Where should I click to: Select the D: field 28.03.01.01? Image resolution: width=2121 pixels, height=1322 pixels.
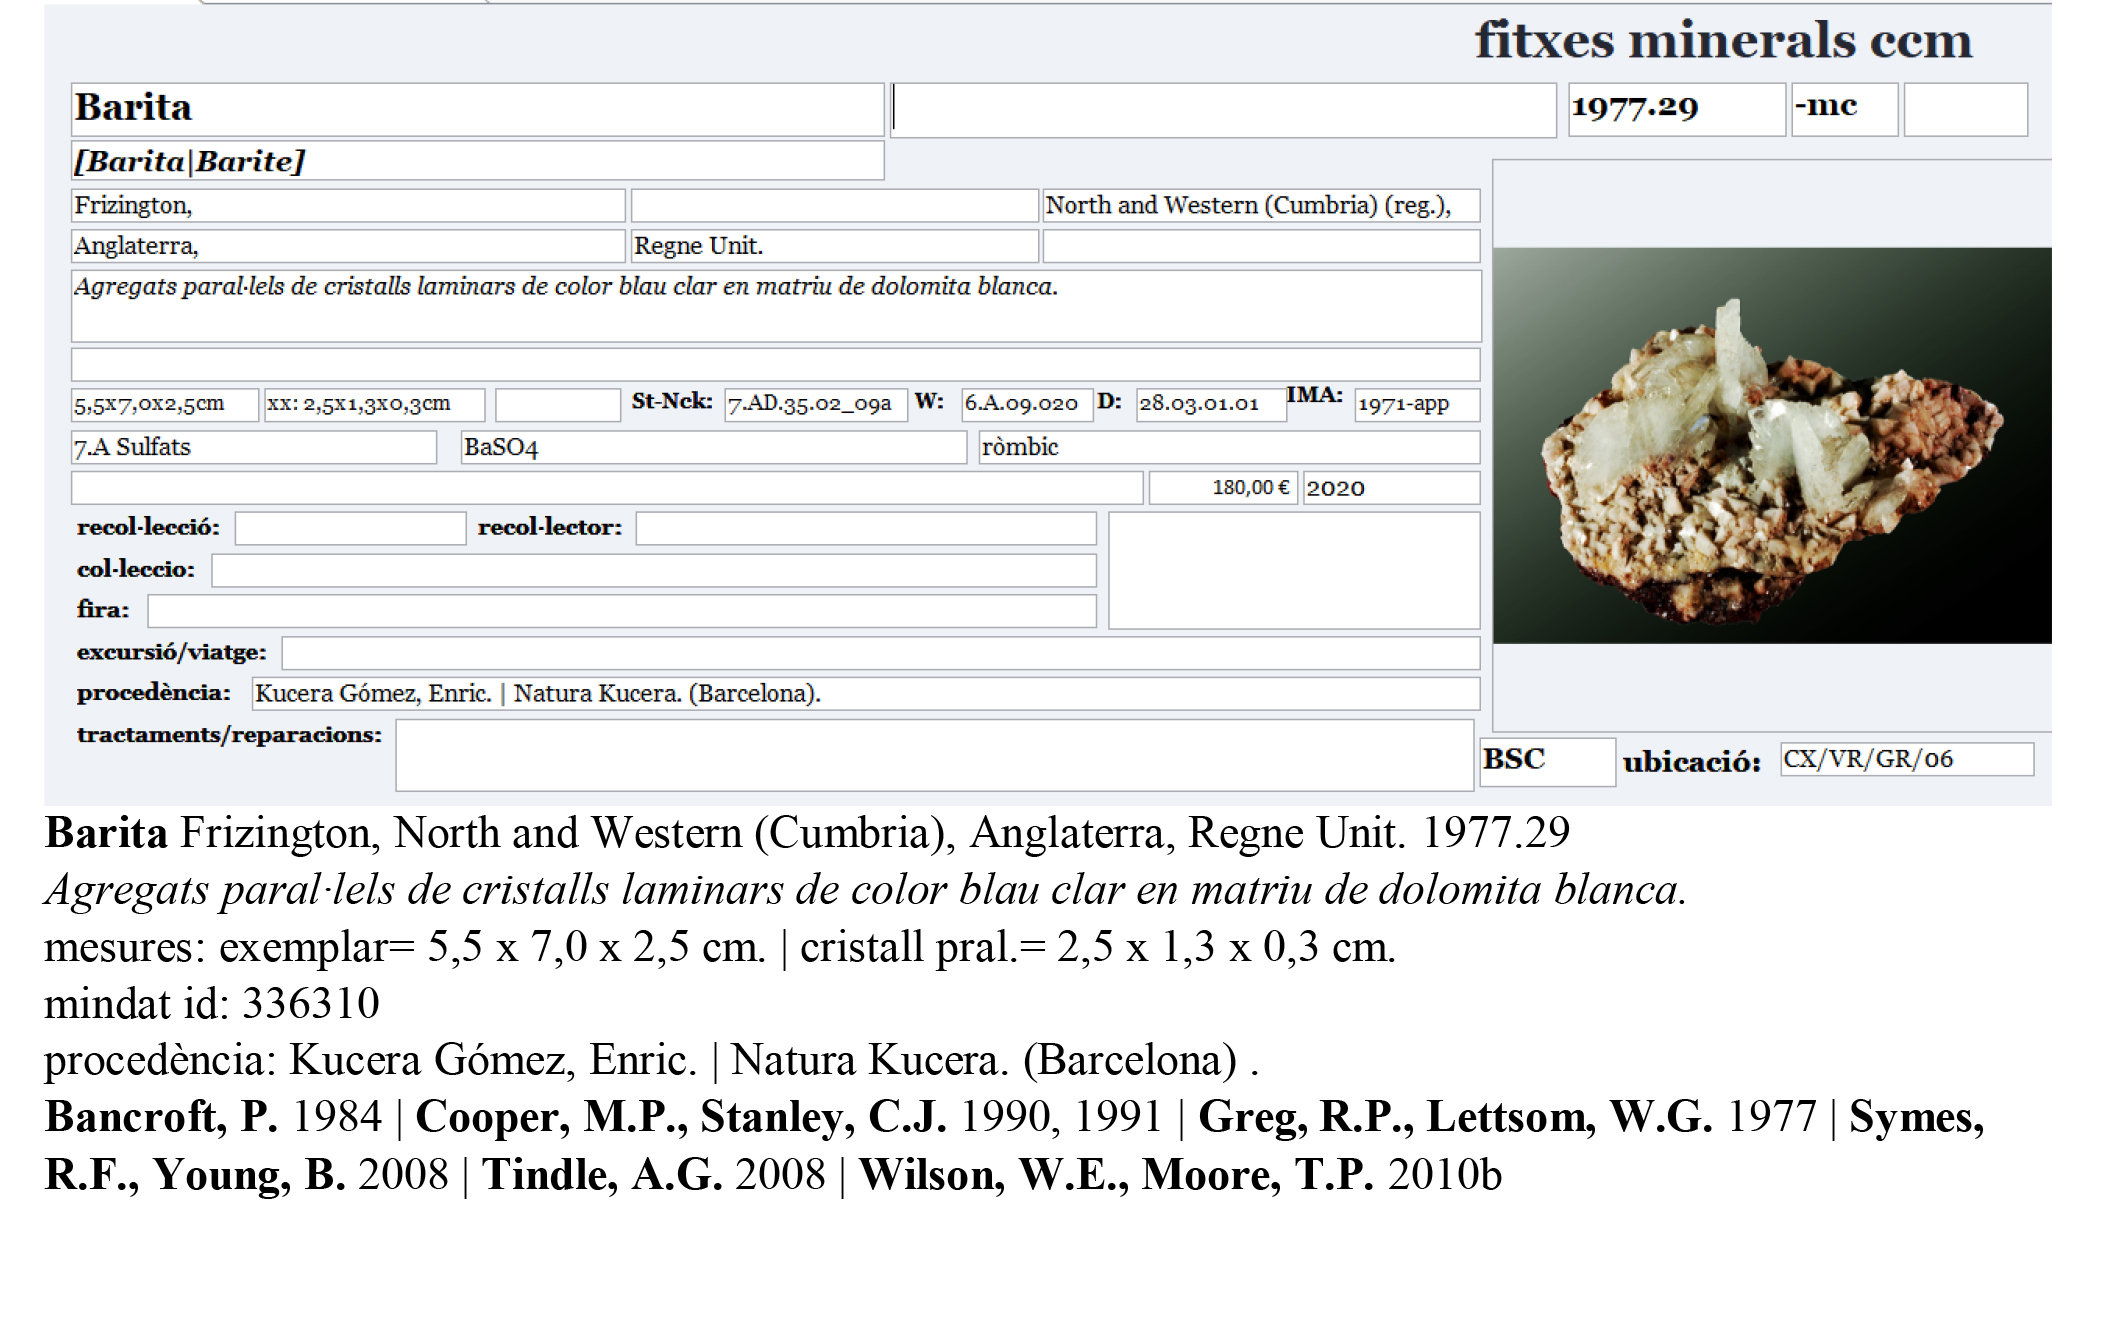coord(1210,405)
